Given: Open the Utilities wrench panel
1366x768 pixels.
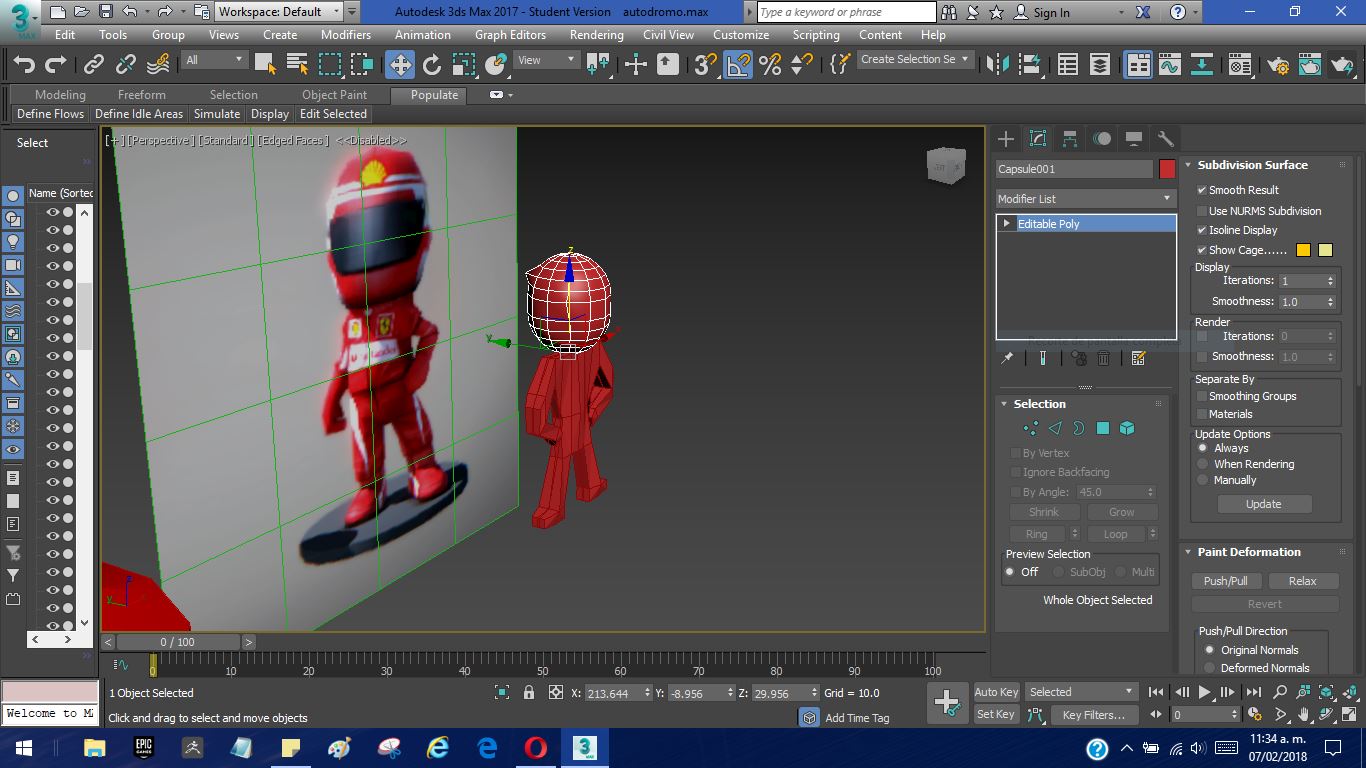Looking at the screenshot, I should (x=1165, y=139).
